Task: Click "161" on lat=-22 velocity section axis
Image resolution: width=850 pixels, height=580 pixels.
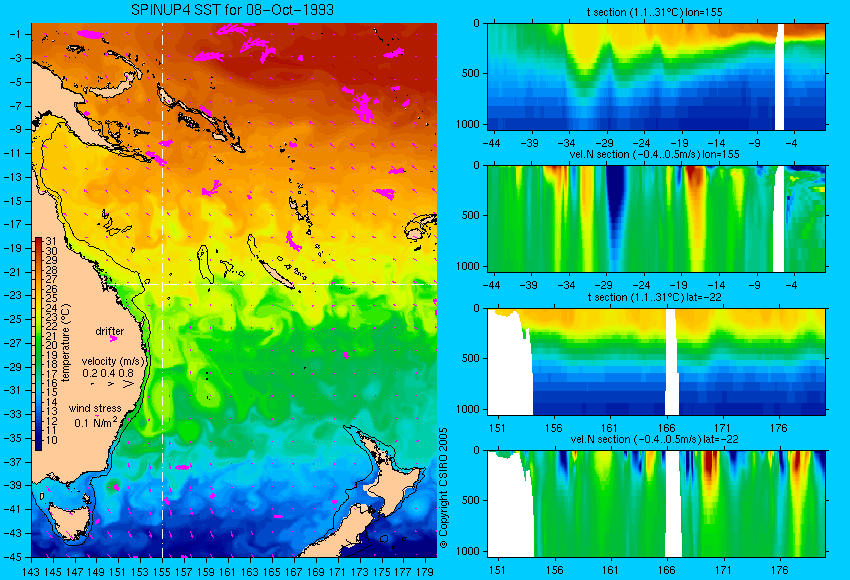Action: pos(610,570)
